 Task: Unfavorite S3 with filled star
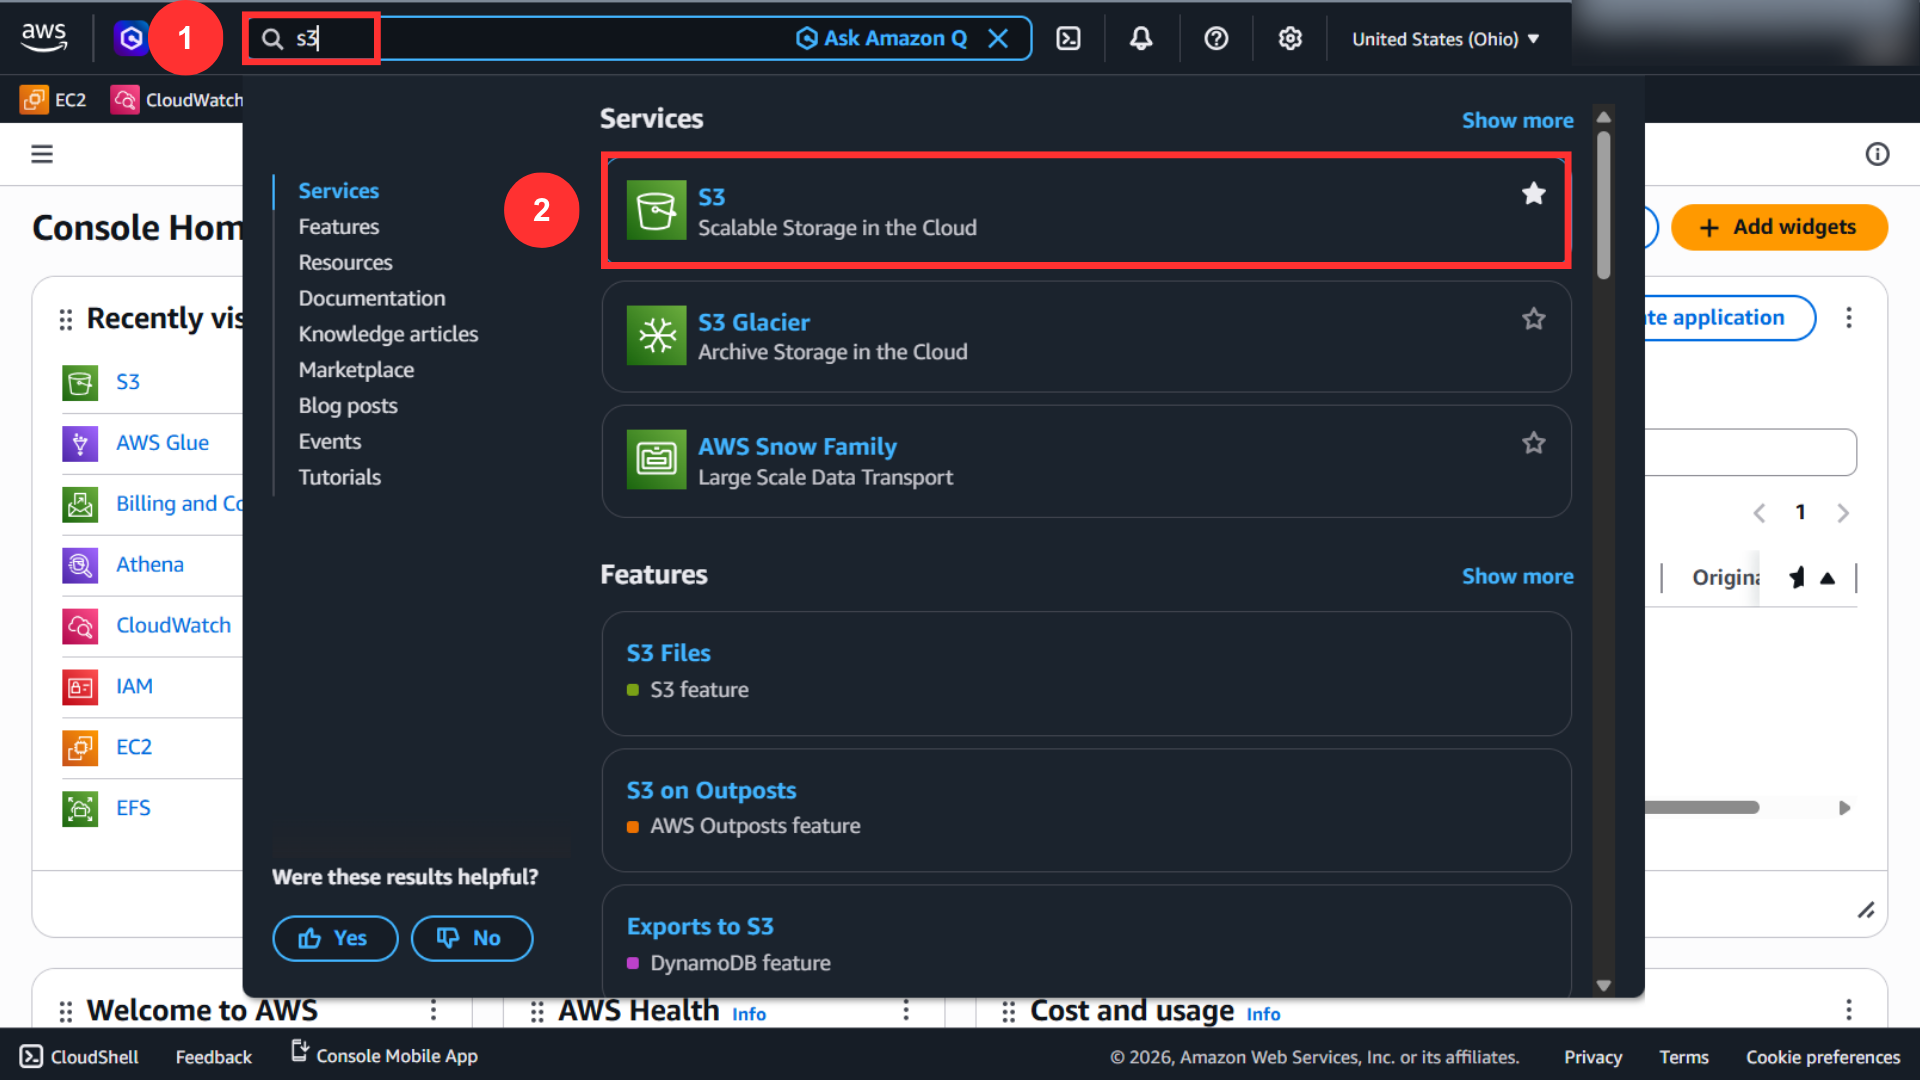coord(1533,193)
